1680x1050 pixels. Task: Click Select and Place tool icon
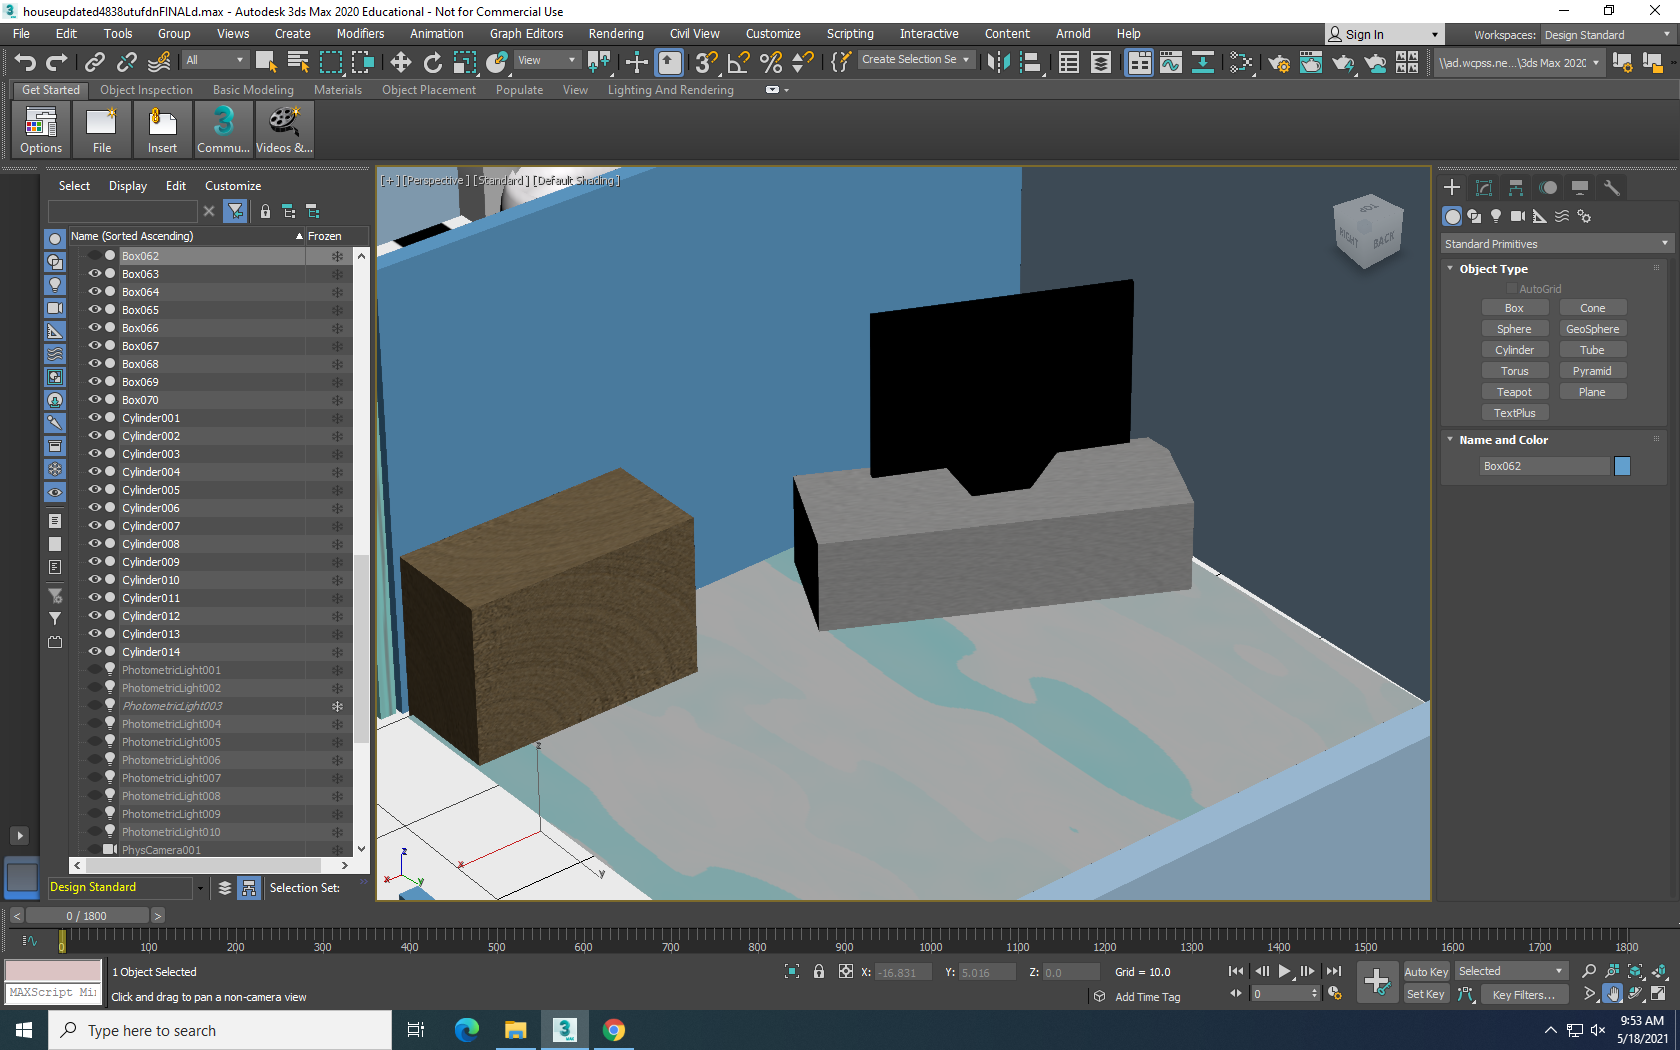point(497,62)
